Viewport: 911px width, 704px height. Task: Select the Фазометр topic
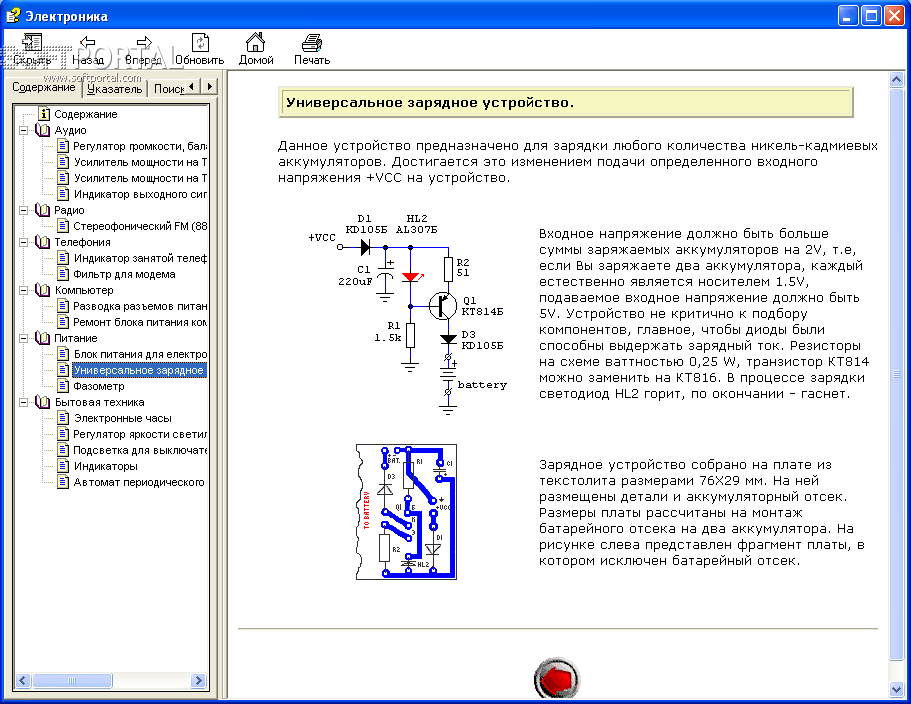[x=99, y=386]
